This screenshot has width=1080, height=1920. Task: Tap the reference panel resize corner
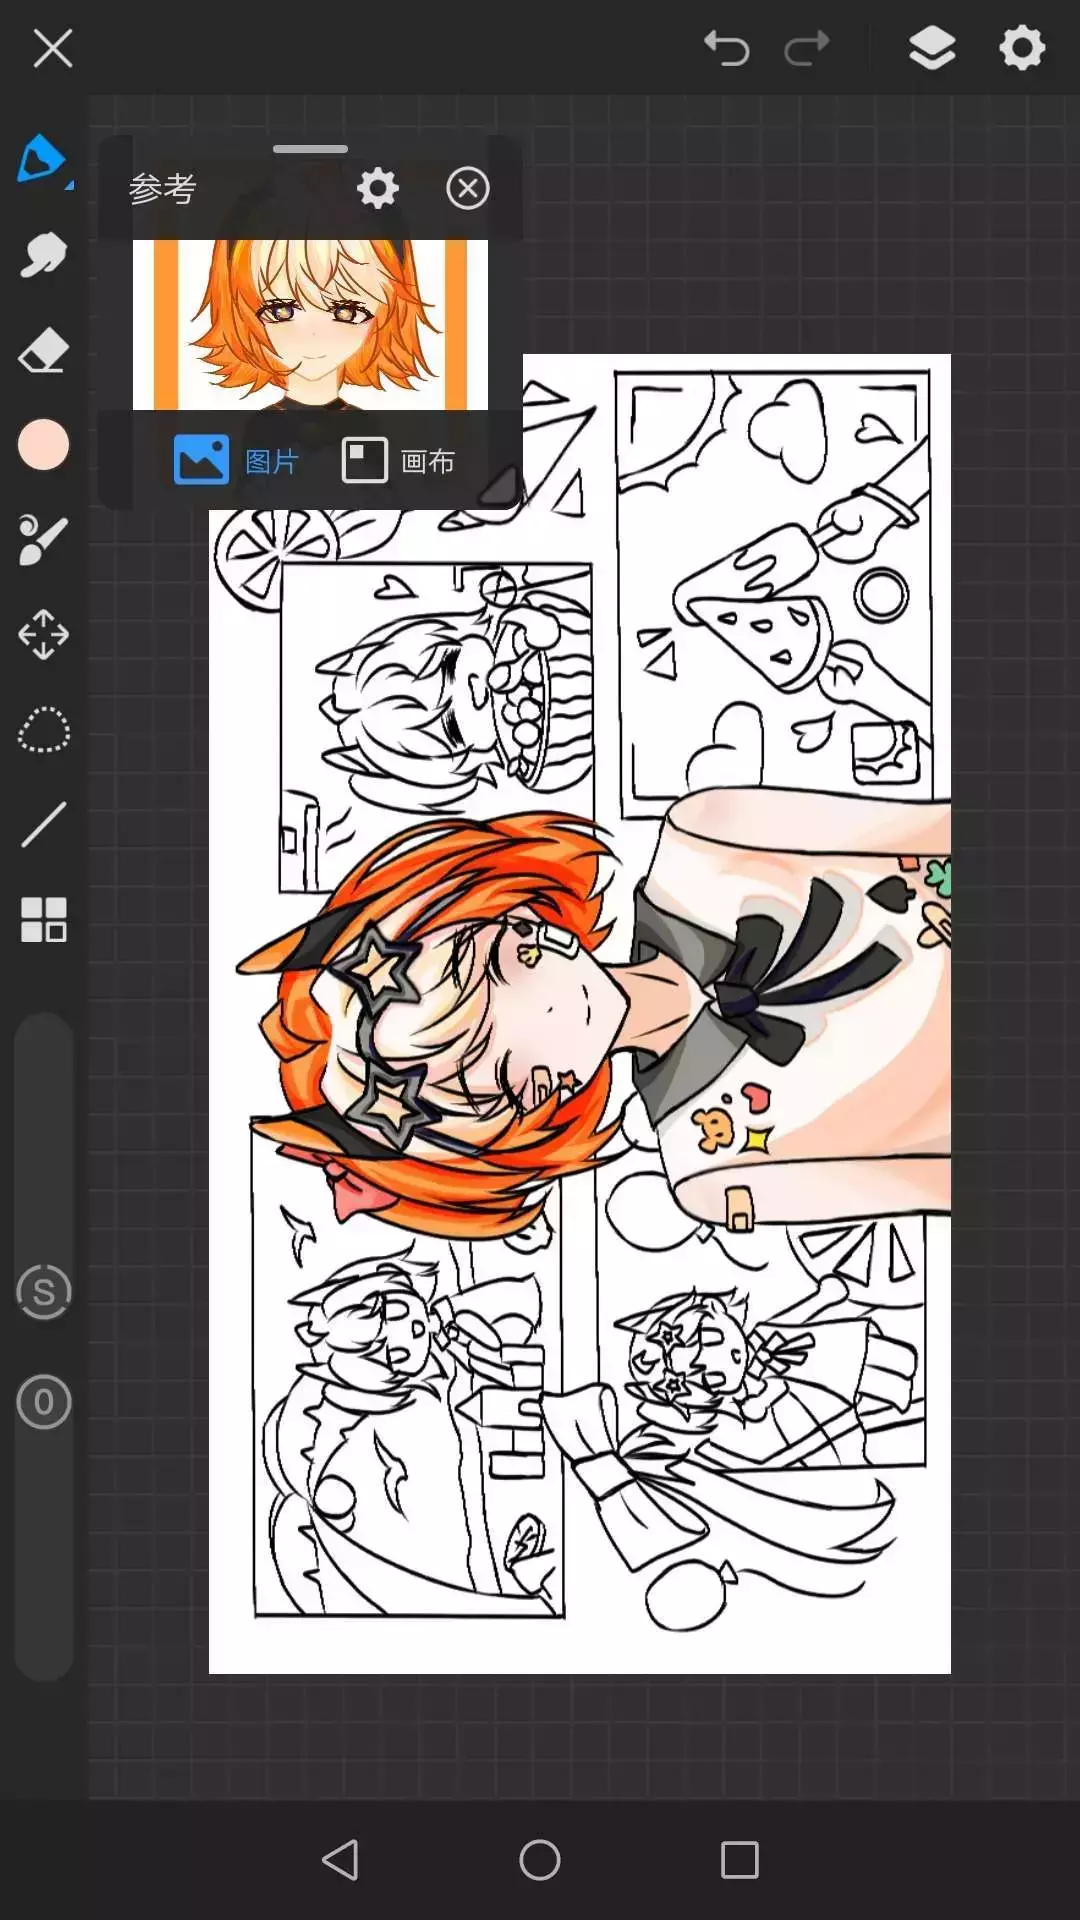tap(500, 485)
